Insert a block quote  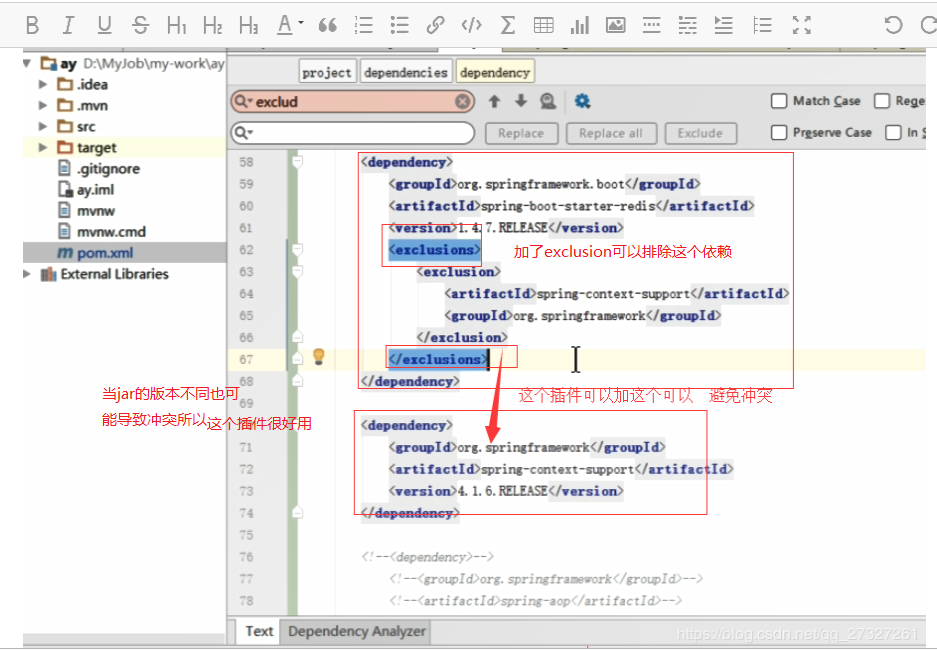[327, 25]
